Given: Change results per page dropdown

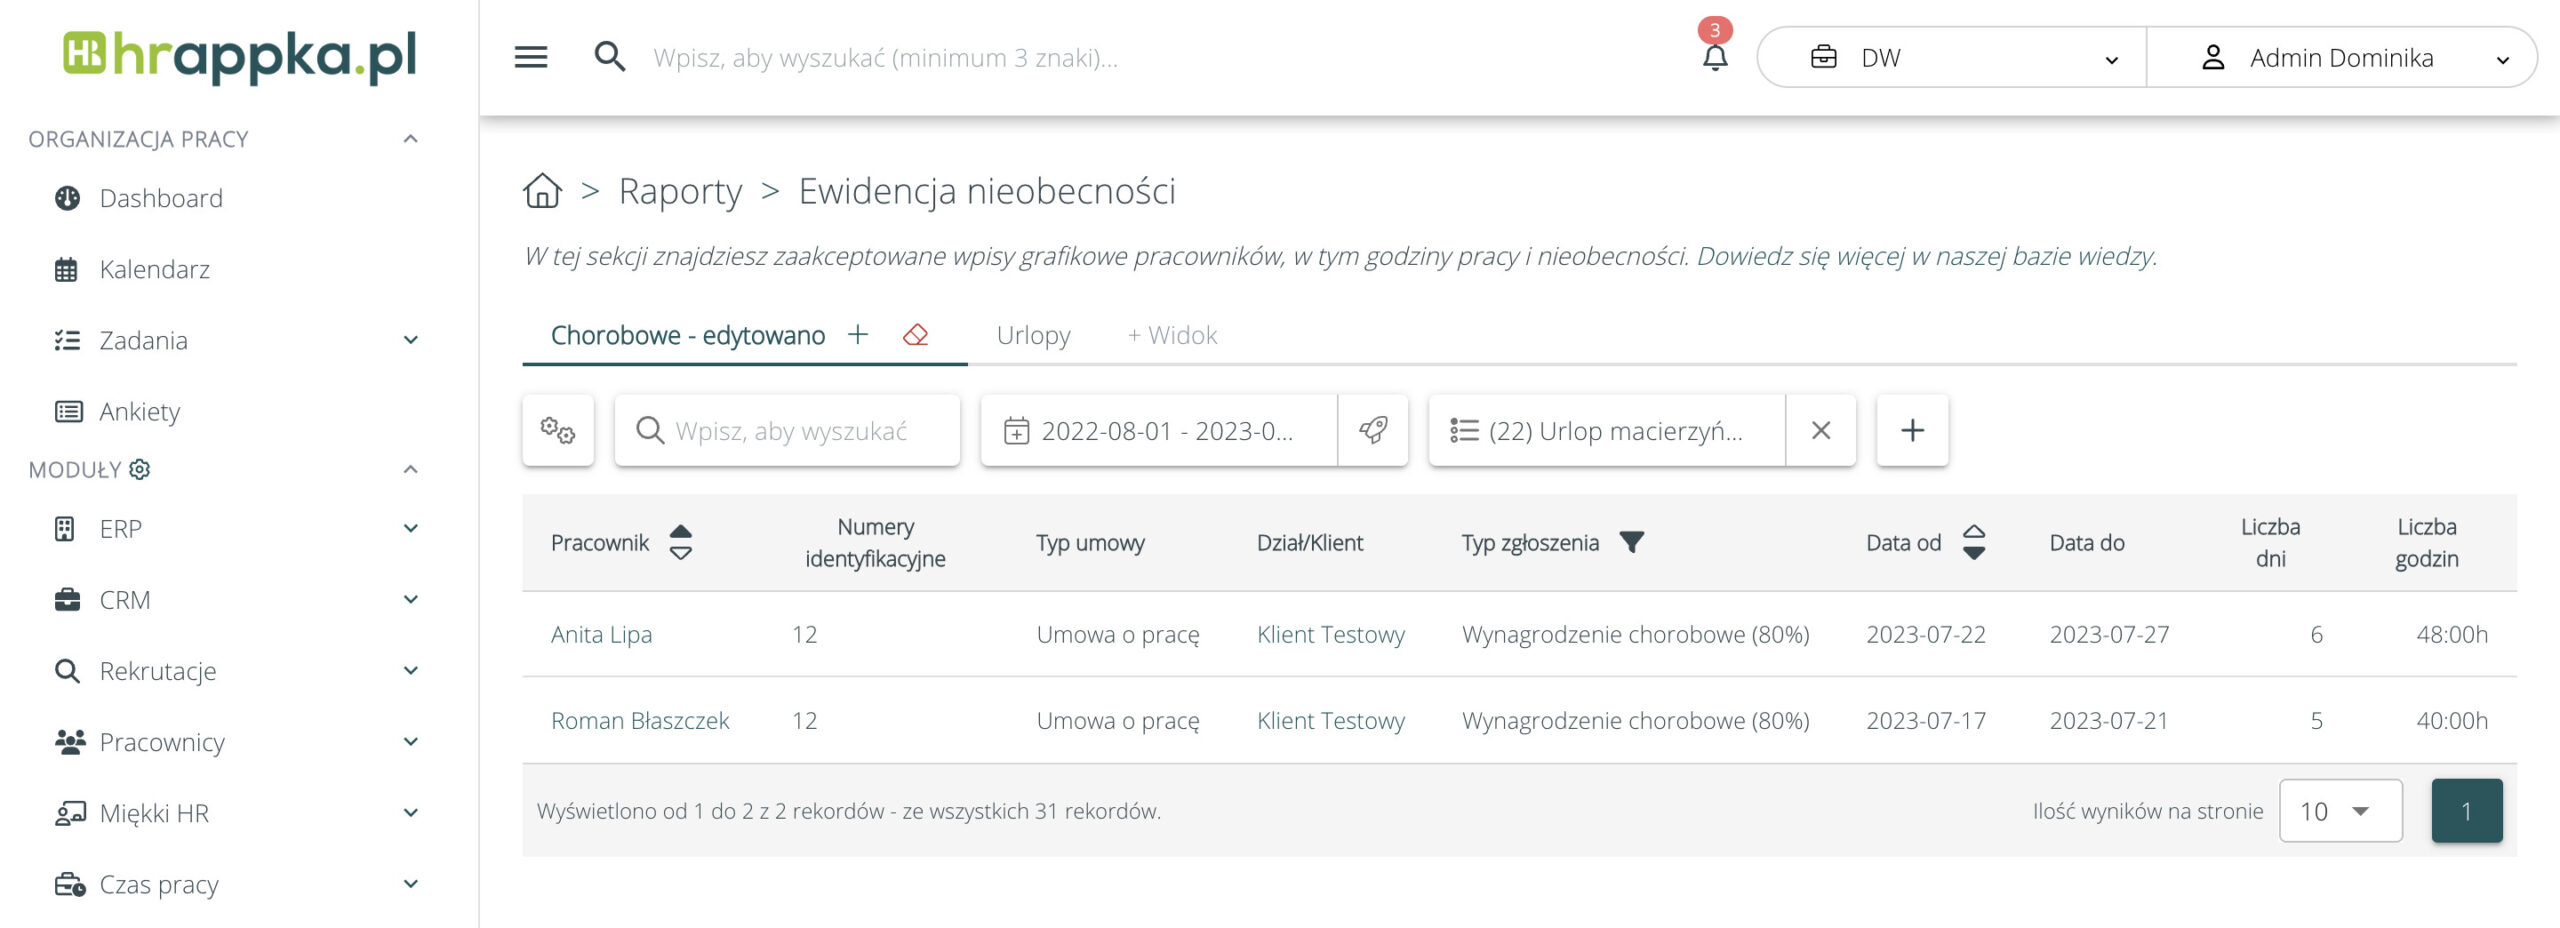Looking at the screenshot, I should tap(2340, 811).
